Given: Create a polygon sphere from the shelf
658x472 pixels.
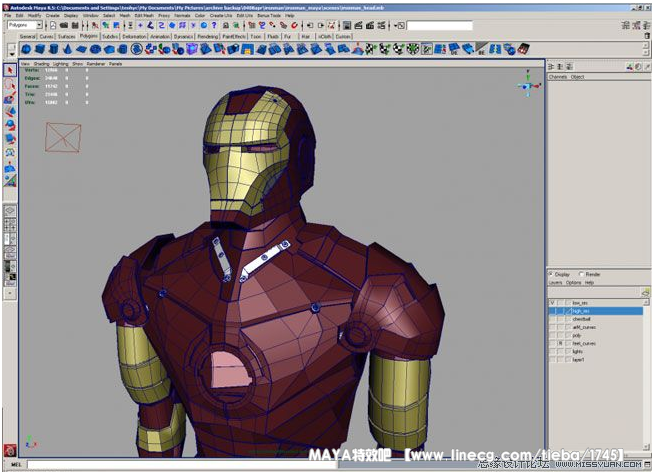Looking at the screenshot, I should 26,50.
